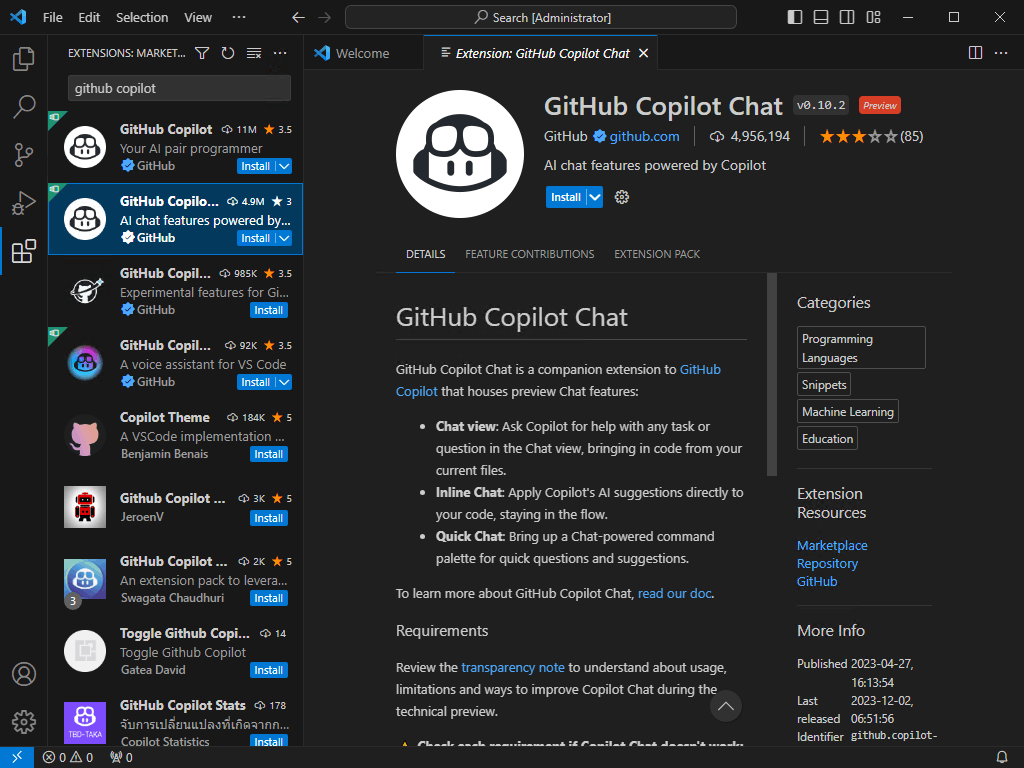Select the Snippets category
Image resolution: width=1024 pixels, height=768 pixels.
[x=824, y=385]
